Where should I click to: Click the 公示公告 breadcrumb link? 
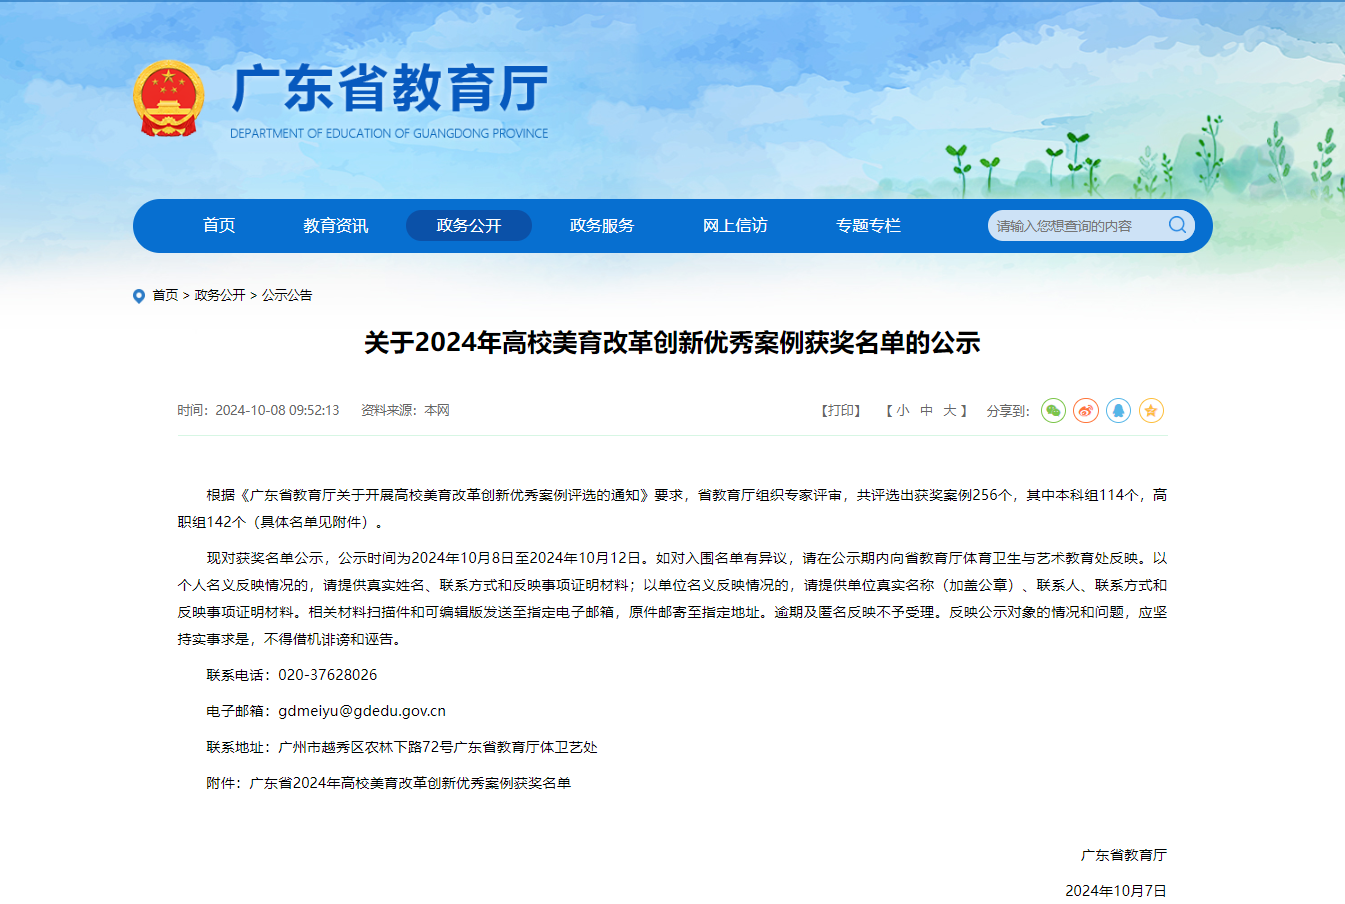(287, 296)
